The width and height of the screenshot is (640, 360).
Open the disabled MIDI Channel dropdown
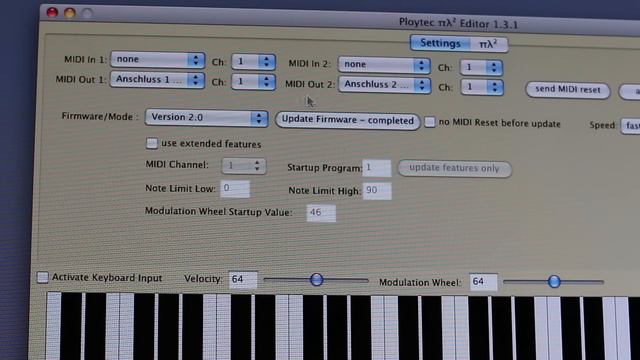click(243, 165)
